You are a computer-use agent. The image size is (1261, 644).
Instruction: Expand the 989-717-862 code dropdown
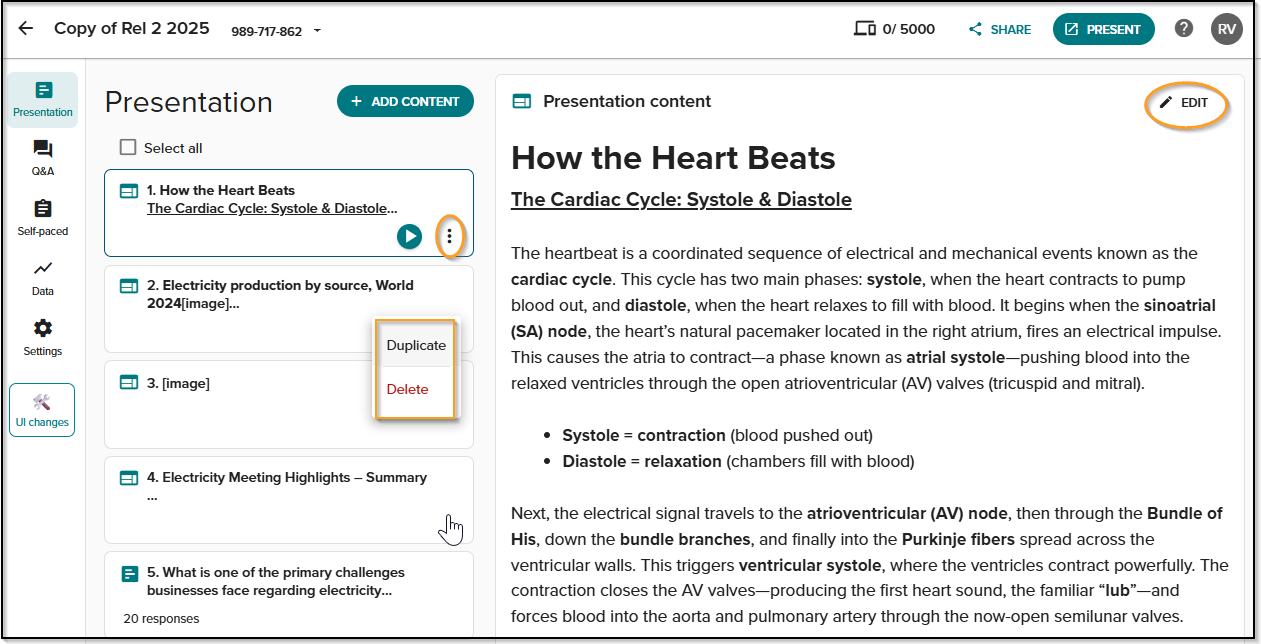pos(317,31)
